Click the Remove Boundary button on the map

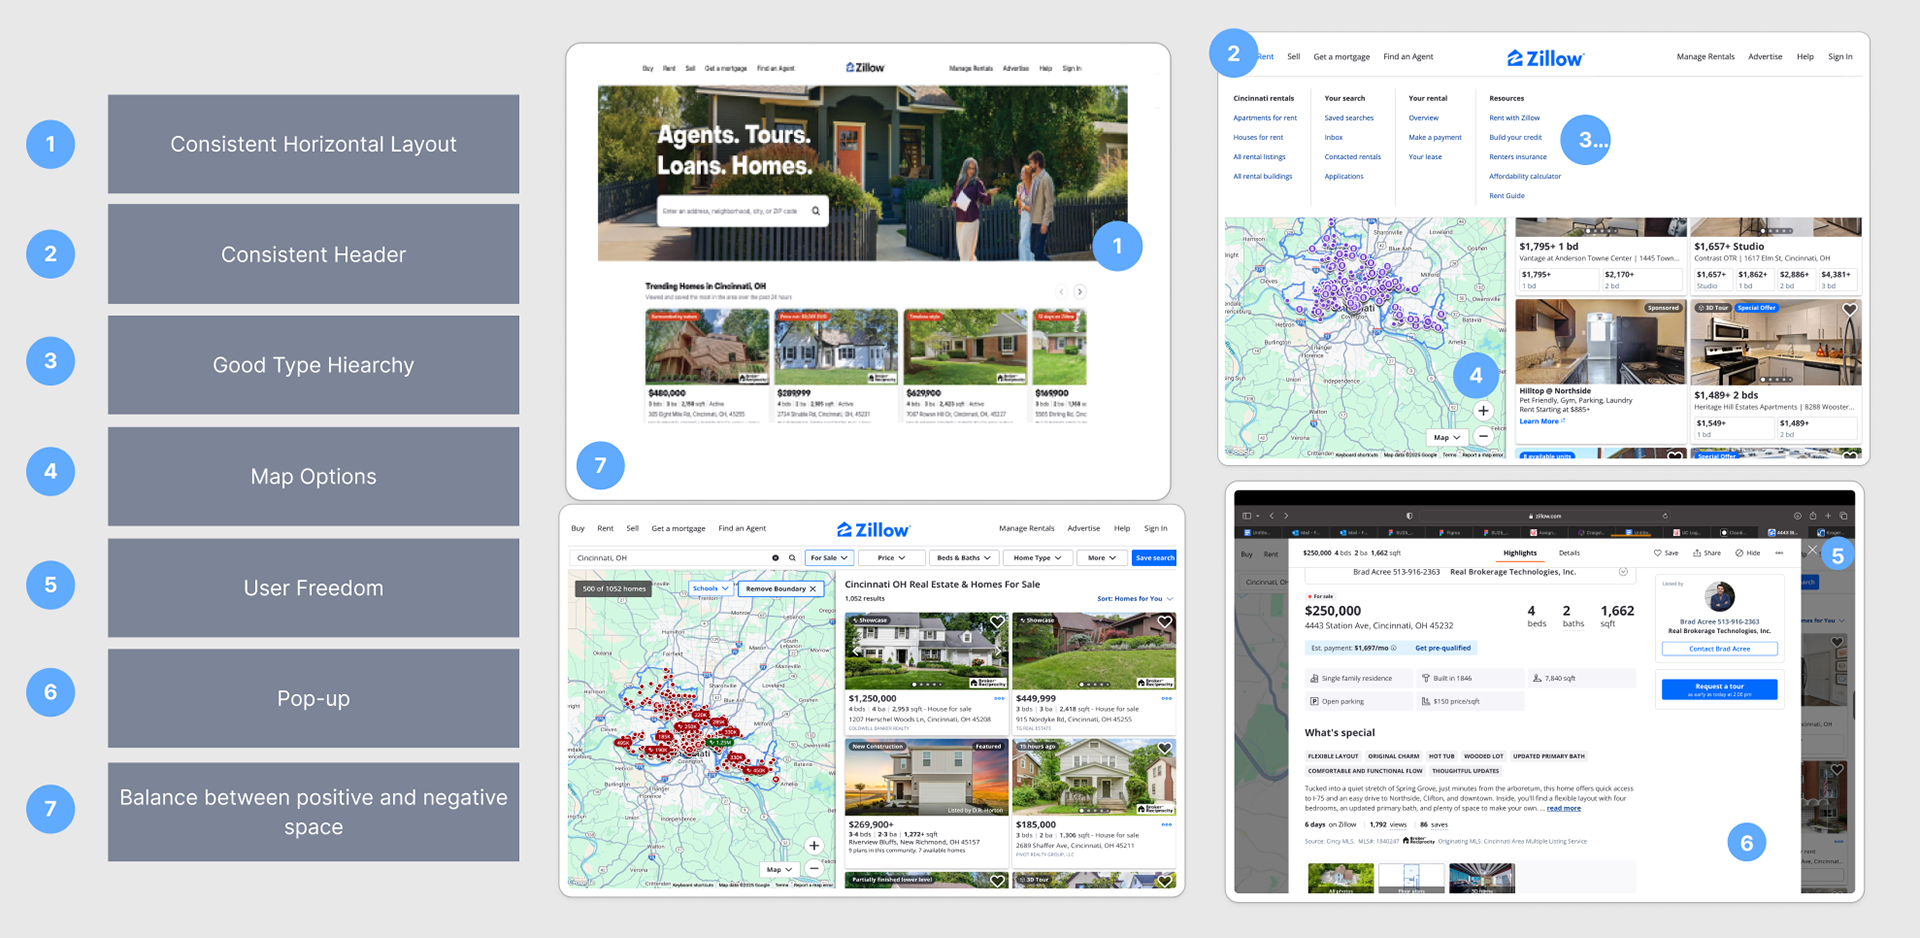[x=781, y=589]
